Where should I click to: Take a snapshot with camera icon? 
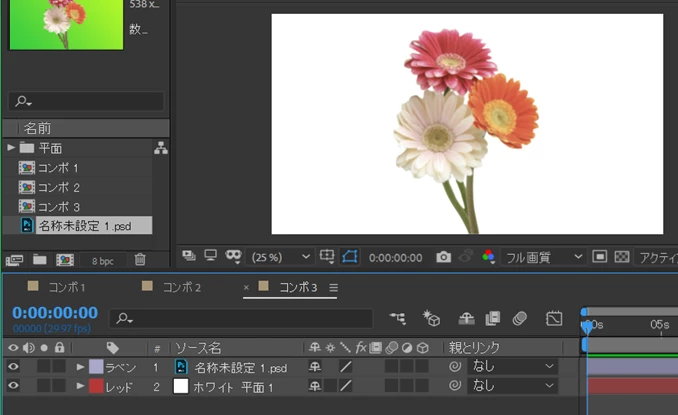[443, 257]
